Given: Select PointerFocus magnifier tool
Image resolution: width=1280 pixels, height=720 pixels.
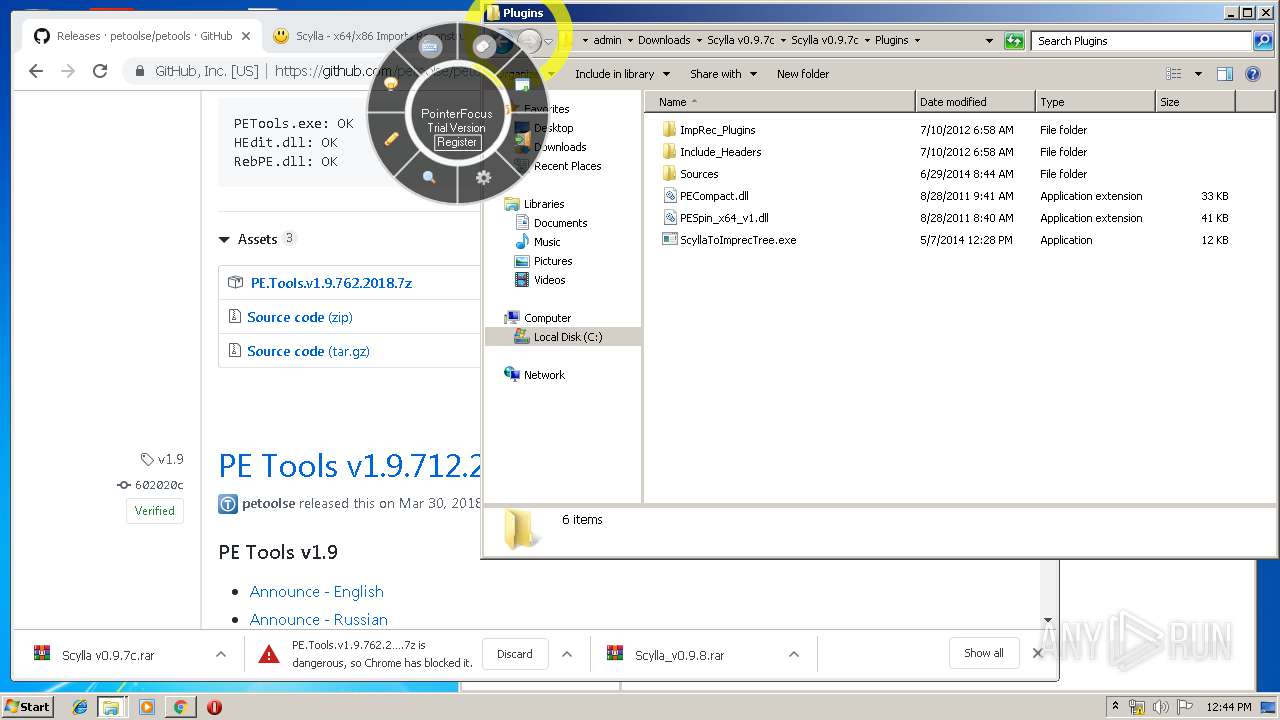Looking at the screenshot, I should tap(429, 177).
